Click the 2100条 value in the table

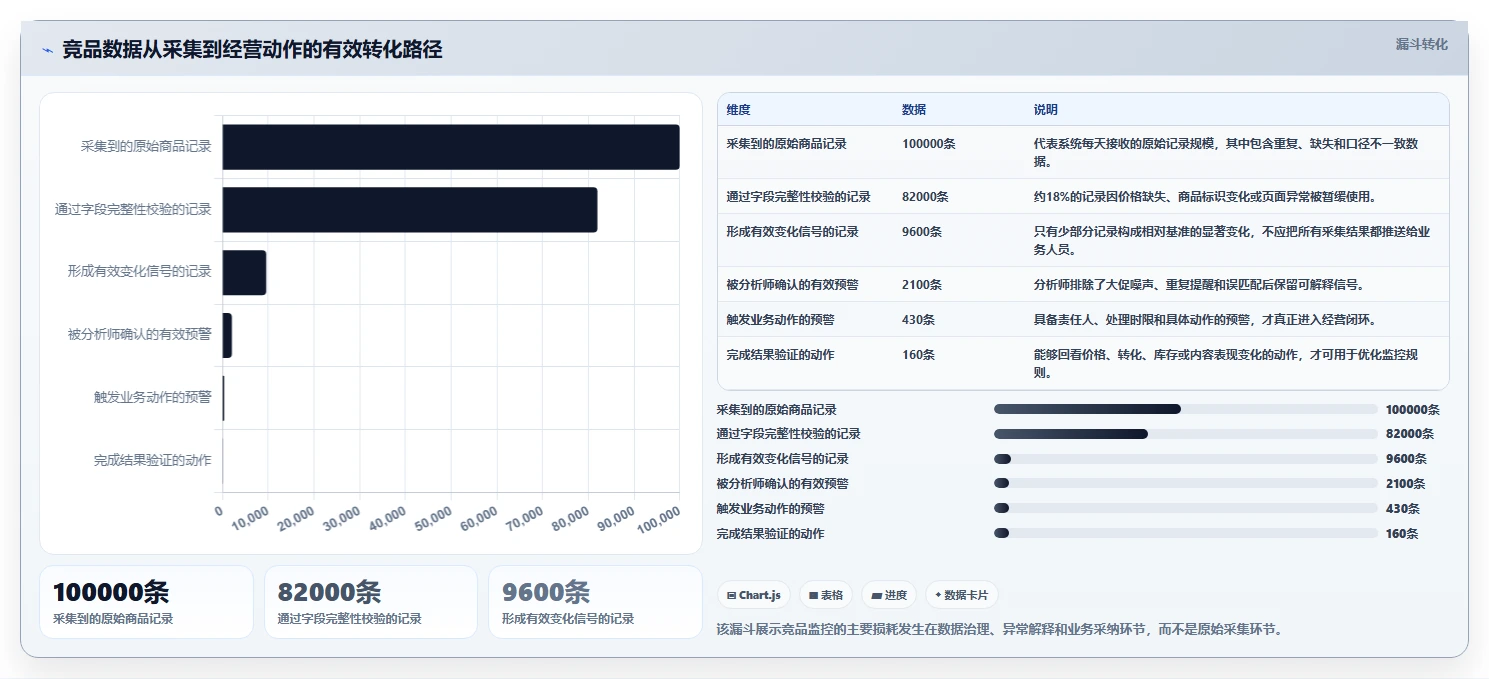[x=922, y=285]
